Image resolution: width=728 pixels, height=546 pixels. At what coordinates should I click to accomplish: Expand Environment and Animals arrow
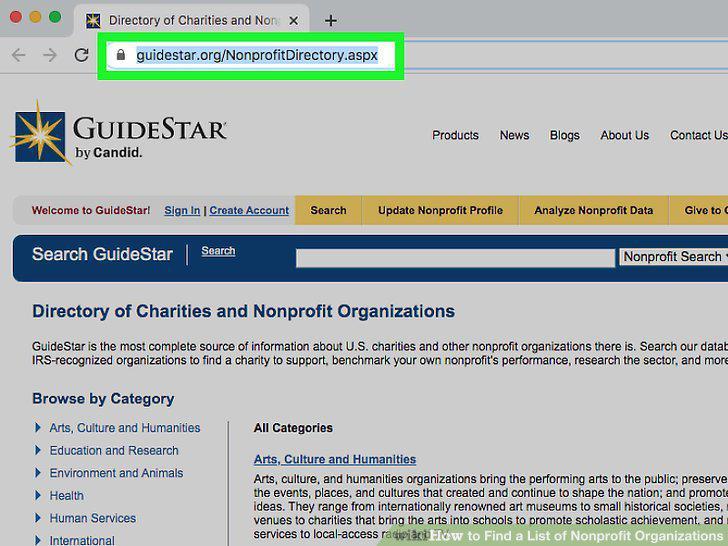tap(38, 473)
